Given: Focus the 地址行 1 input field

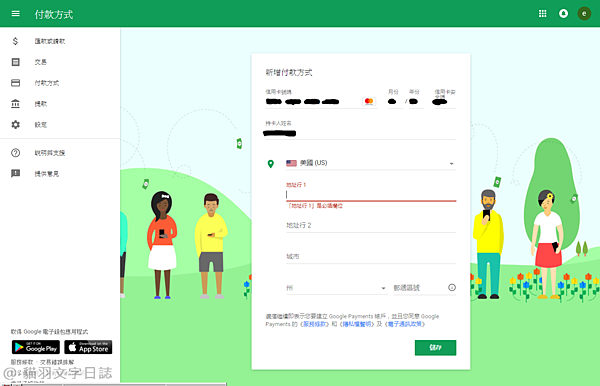Looking at the screenshot, I should pyautogui.click(x=371, y=195).
